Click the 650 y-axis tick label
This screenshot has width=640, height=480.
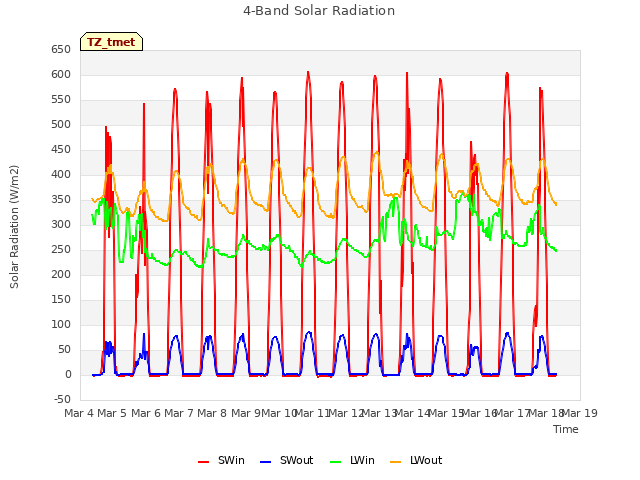(61, 50)
